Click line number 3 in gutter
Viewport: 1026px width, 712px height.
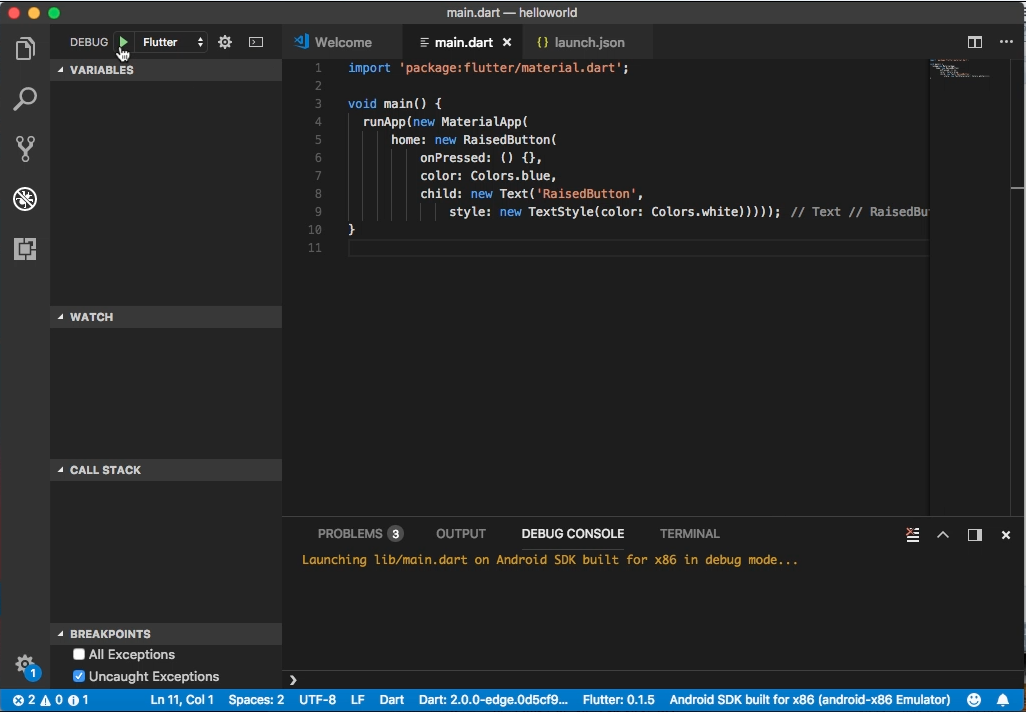tap(318, 103)
